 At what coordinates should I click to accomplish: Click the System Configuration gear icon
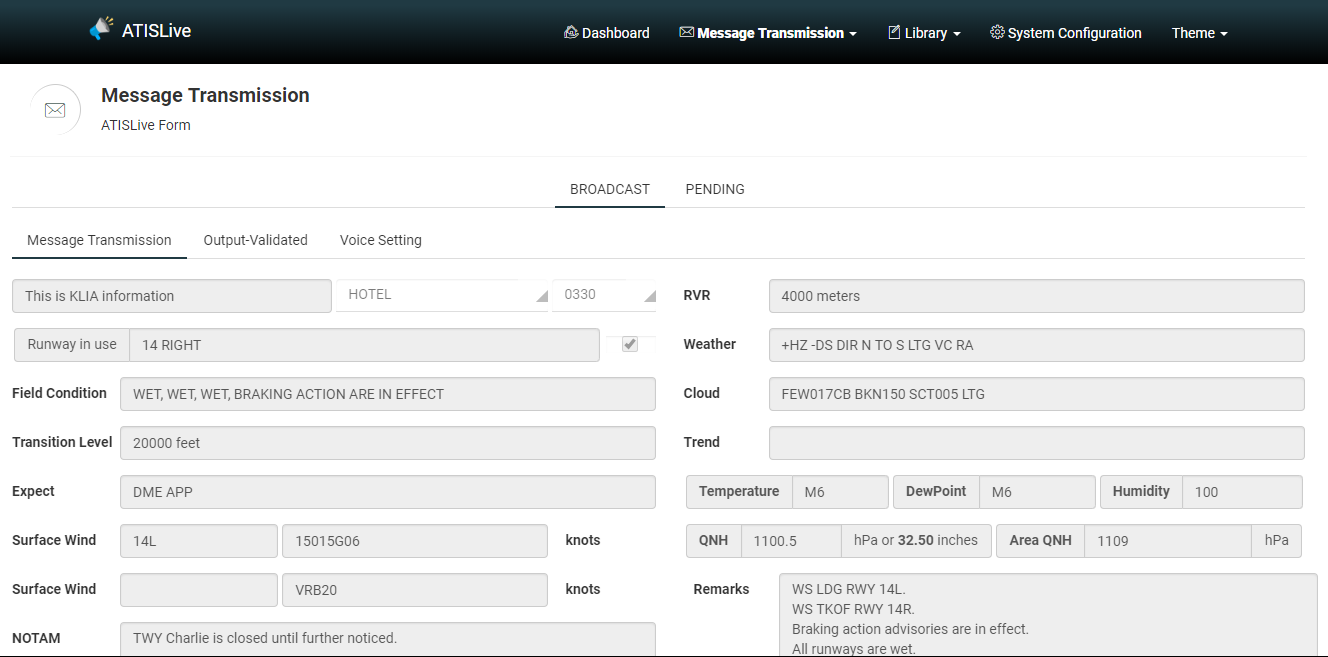(997, 32)
